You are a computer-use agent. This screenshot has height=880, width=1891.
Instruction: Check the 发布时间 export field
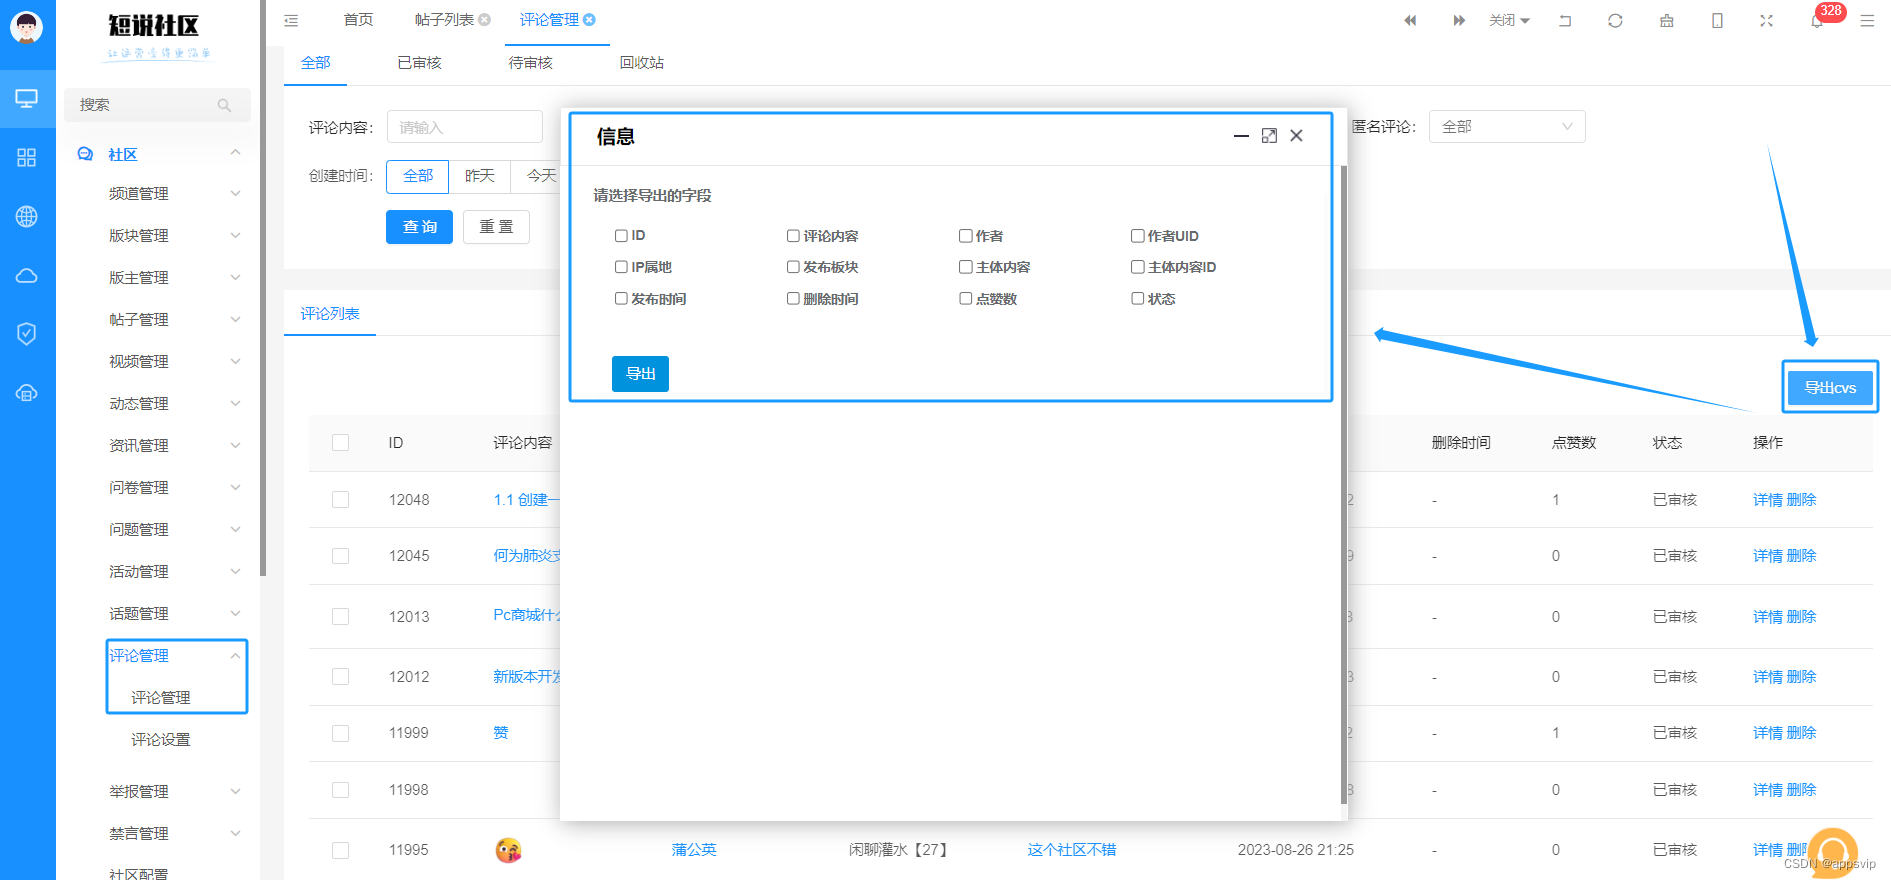[x=621, y=298]
